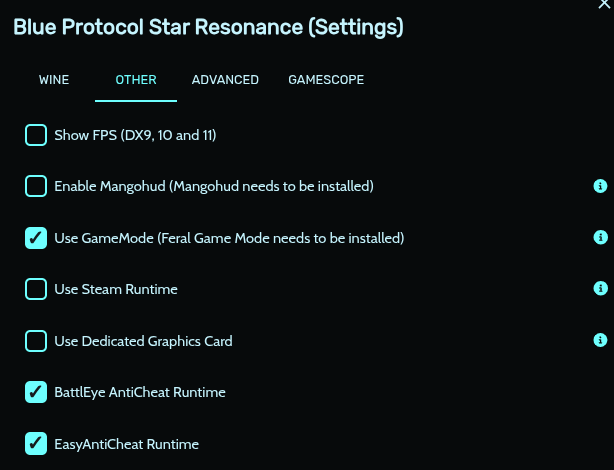614x470 pixels.
Task: Open info tooltip for Use Steam Runtime
Action: [x=600, y=289]
